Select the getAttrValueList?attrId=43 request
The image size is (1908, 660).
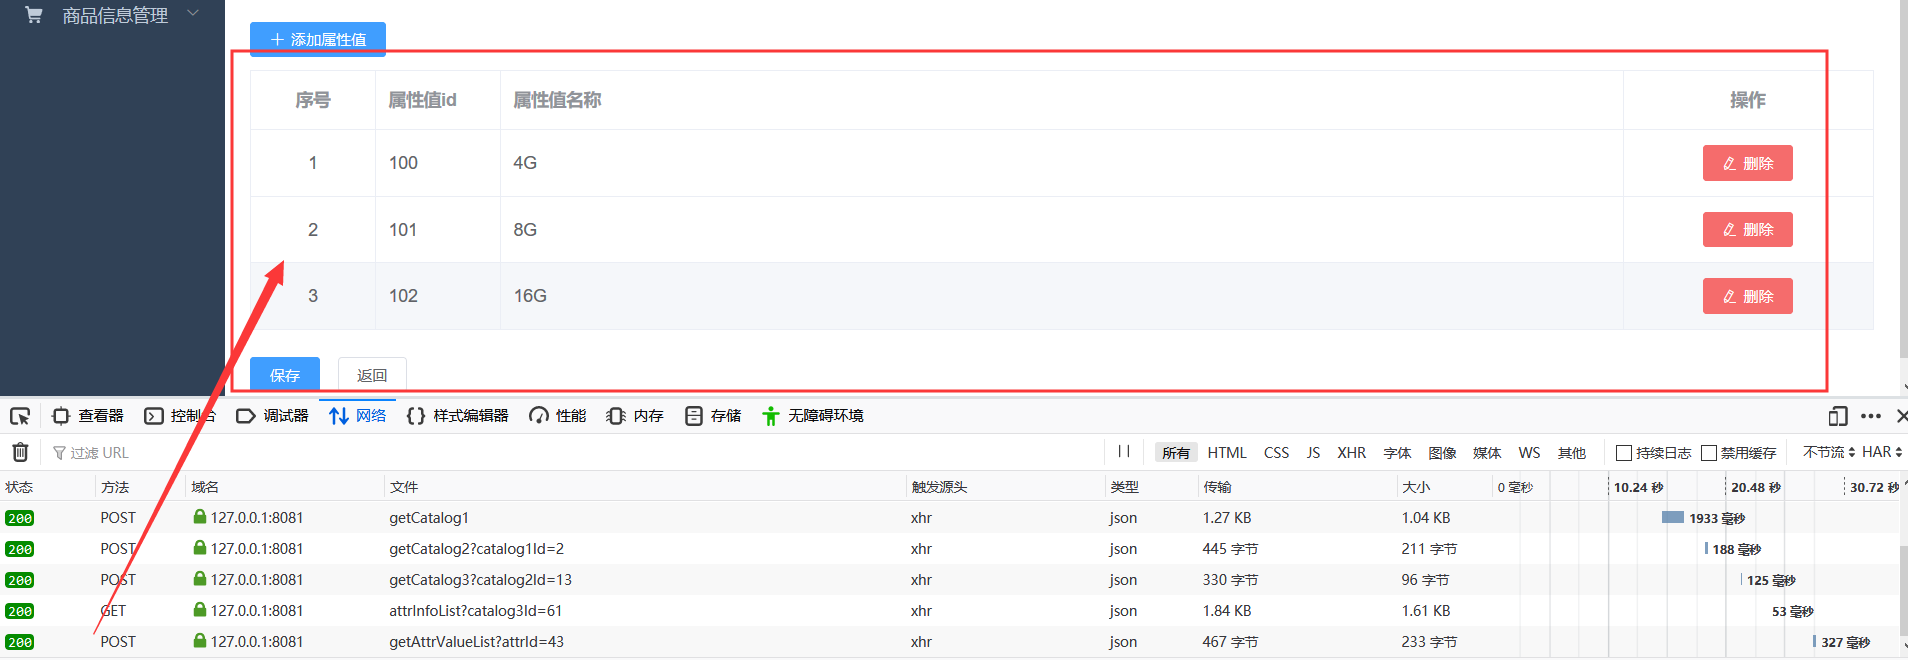(x=950, y=642)
